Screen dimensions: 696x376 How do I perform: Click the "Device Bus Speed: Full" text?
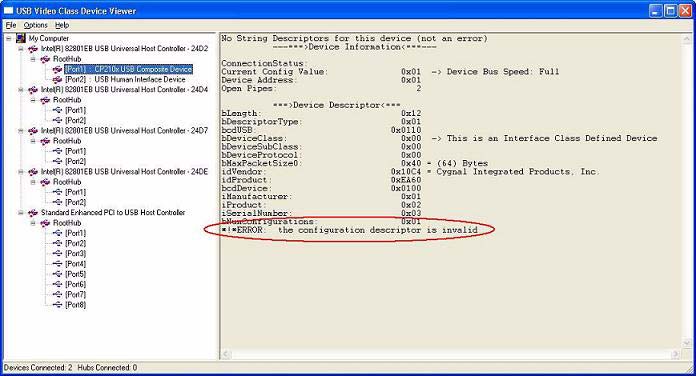point(503,72)
